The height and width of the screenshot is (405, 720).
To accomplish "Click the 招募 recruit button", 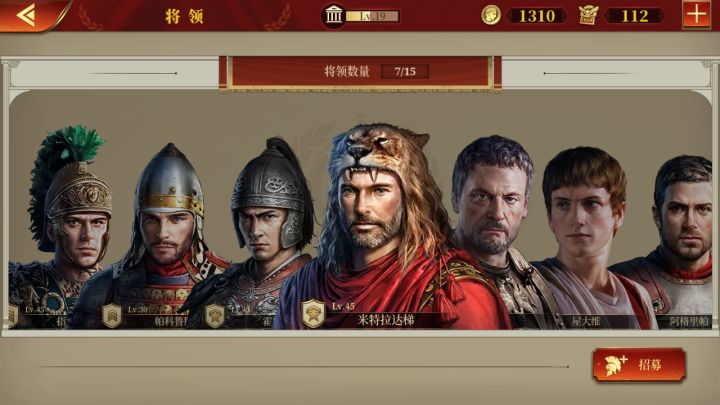I will click(639, 365).
